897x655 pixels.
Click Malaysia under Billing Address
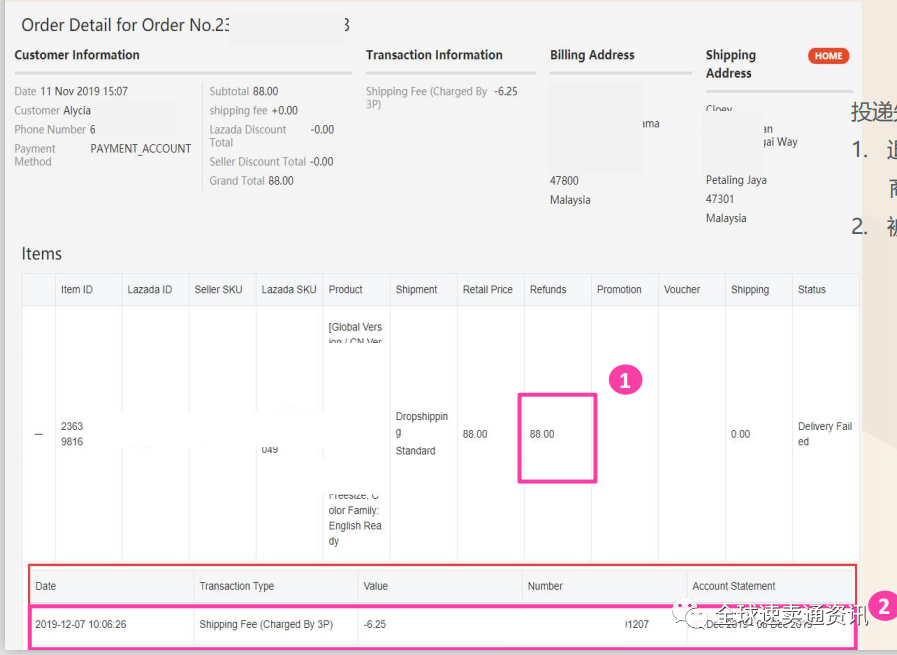(x=570, y=200)
